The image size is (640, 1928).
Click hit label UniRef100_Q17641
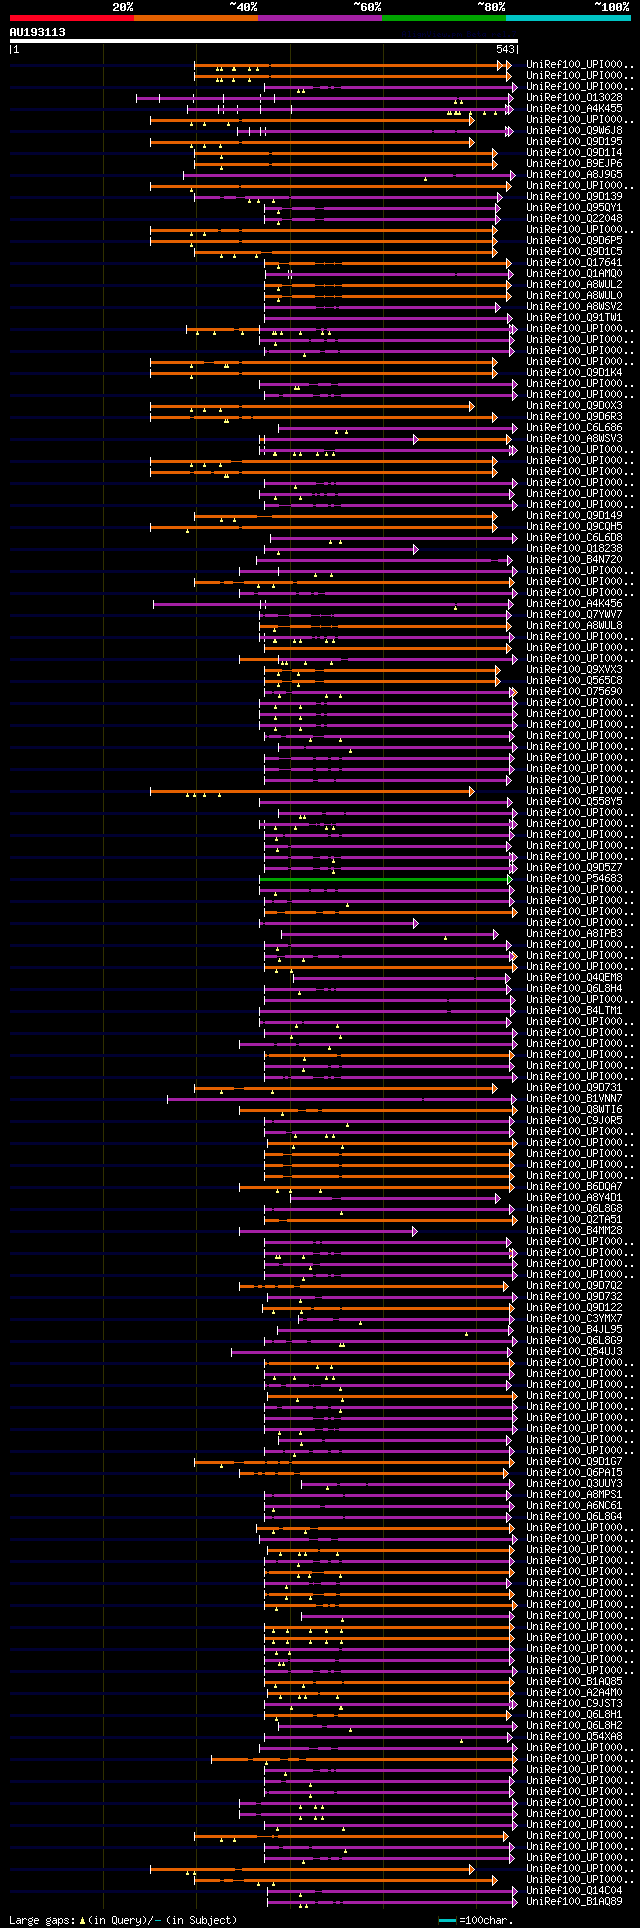tap(574, 262)
